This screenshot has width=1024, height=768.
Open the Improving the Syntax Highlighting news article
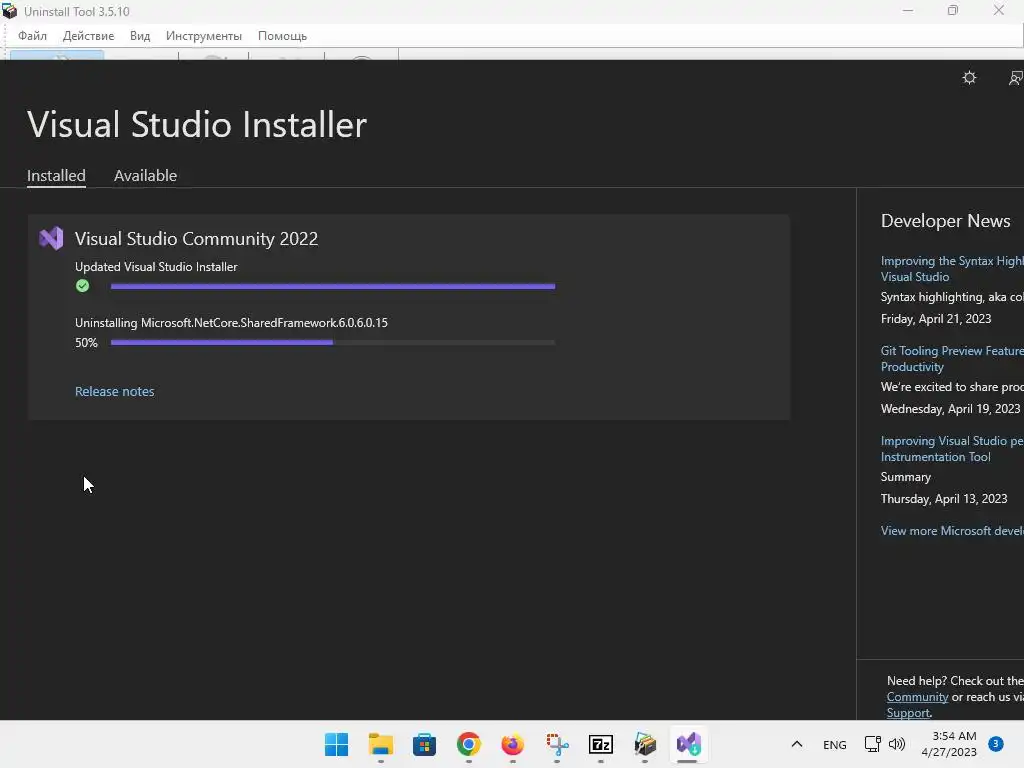click(952, 268)
